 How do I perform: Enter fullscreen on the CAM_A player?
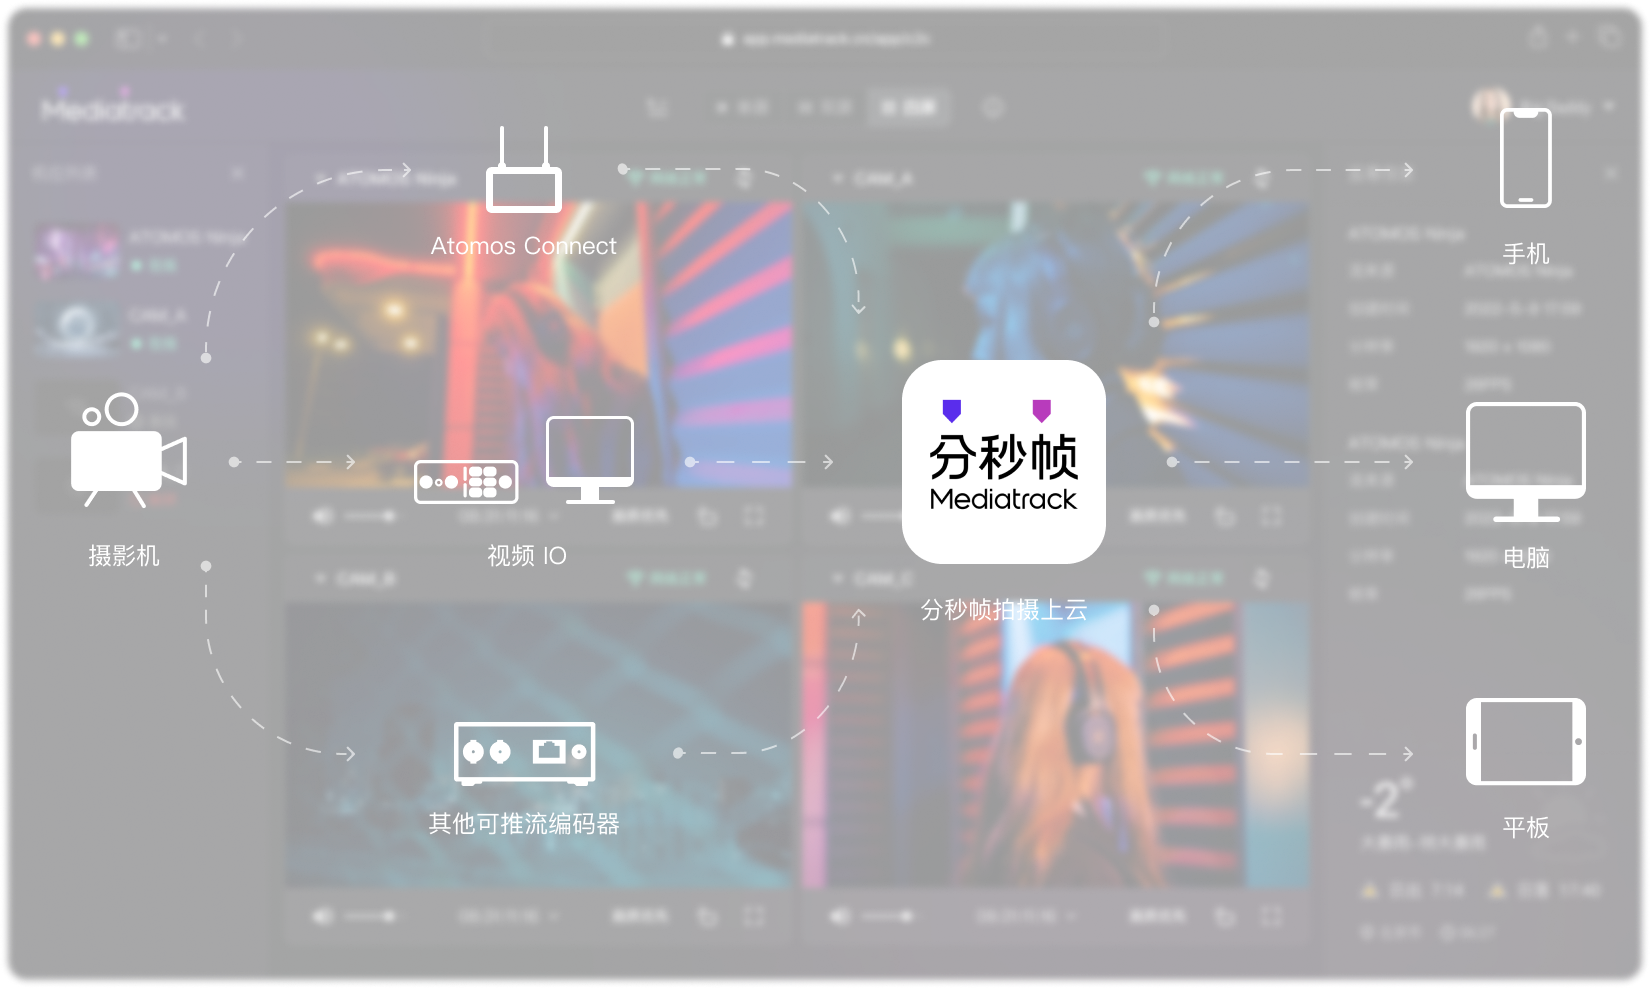(1271, 516)
